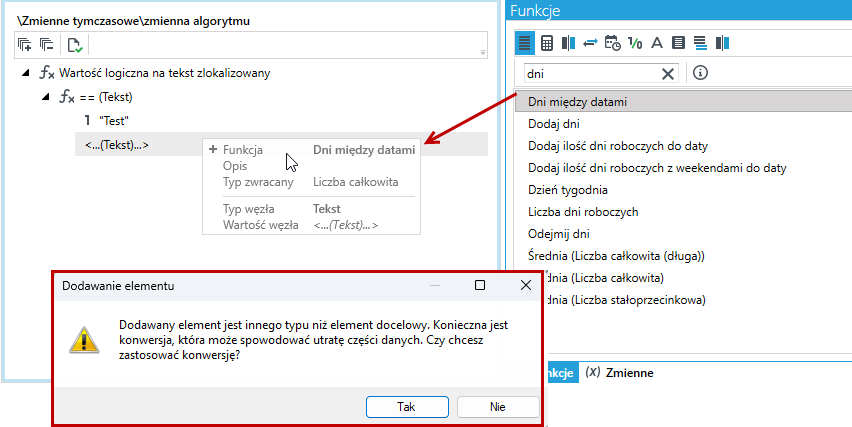Select the "Test" value node
852x427 pixels.
(114, 121)
